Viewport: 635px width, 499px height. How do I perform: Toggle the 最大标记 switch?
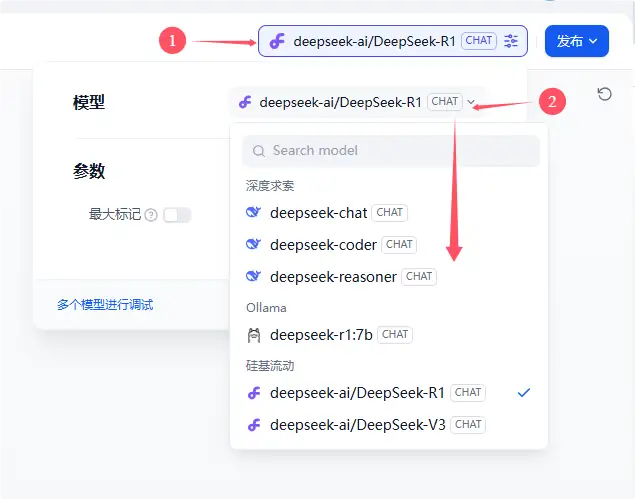click(x=177, y=215)
